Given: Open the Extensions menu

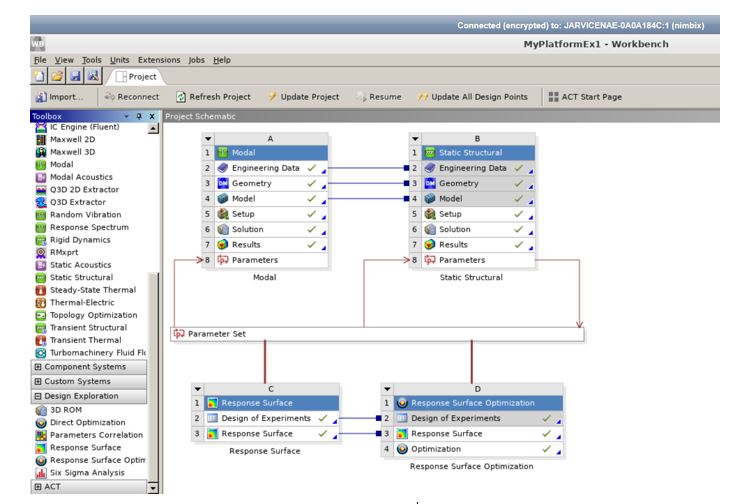Looking at the screenshot, I should coord(159,60).
